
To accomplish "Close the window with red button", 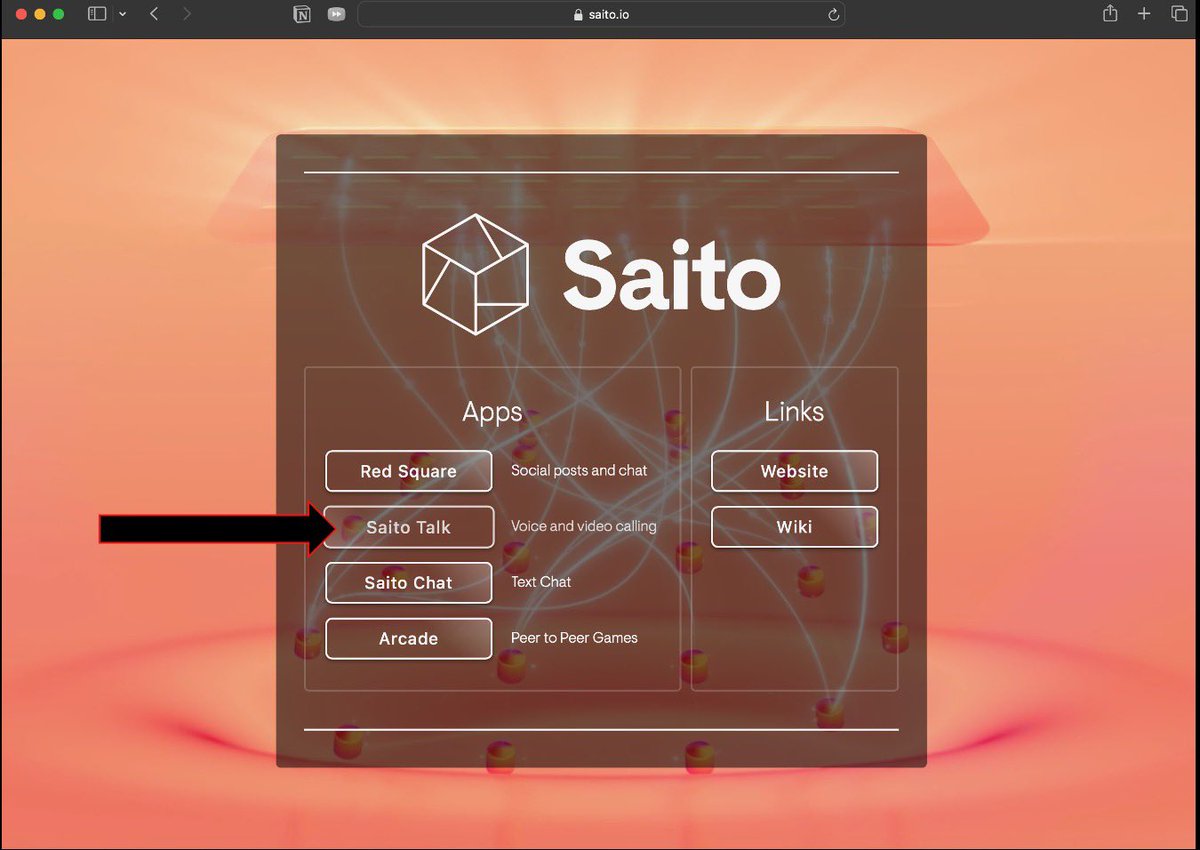I will point(22,14).
